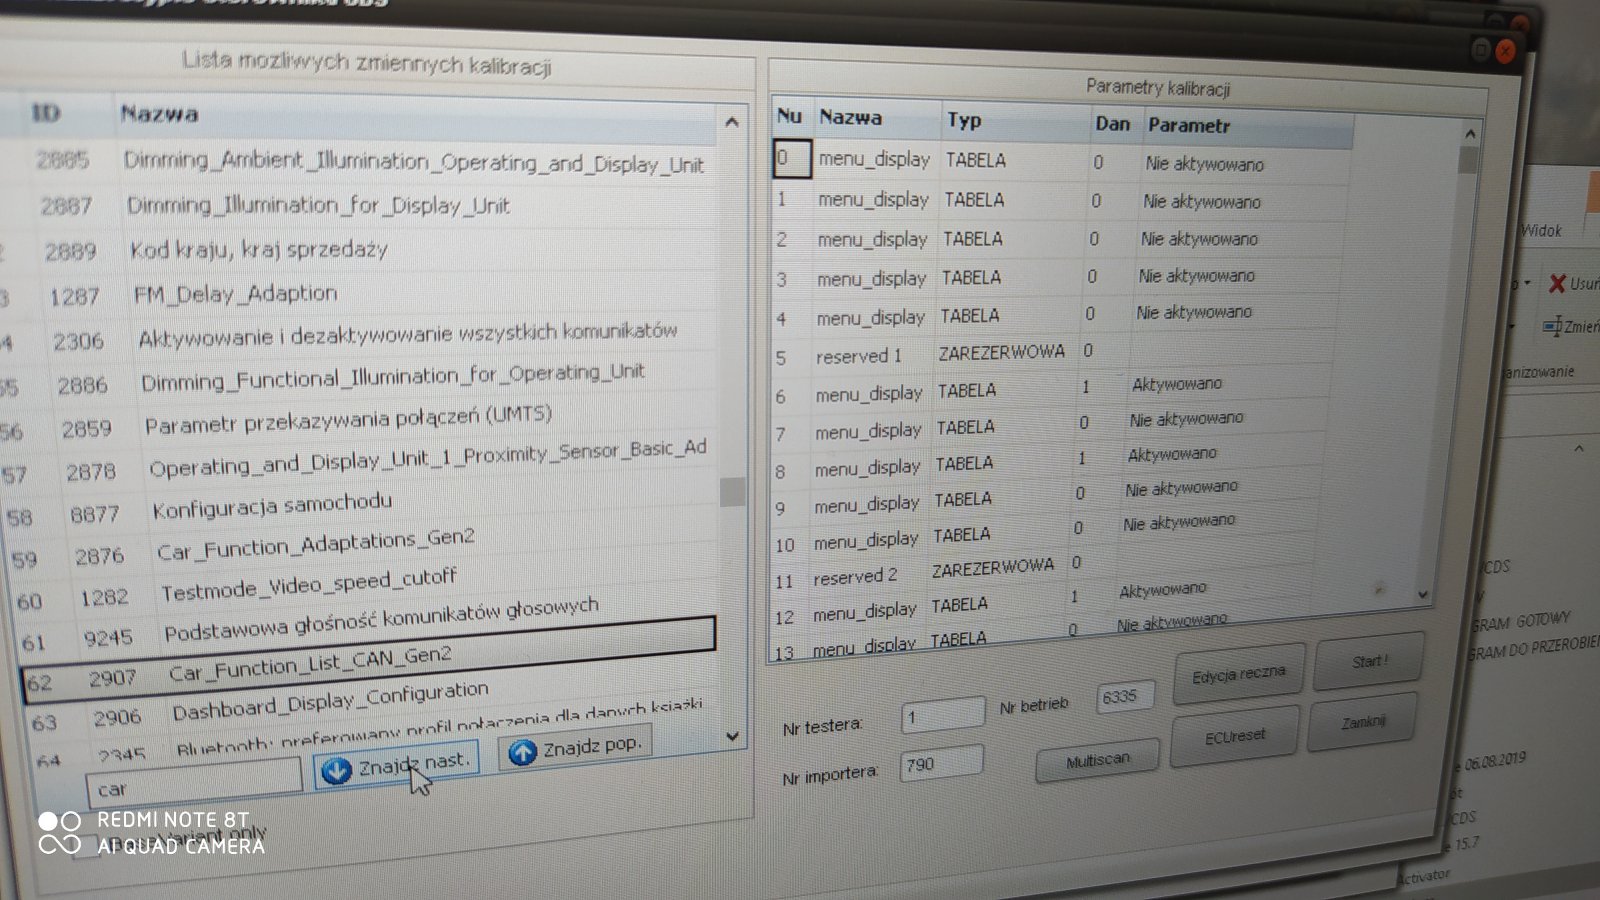Click the Zamknij button

pos(1363,721)
